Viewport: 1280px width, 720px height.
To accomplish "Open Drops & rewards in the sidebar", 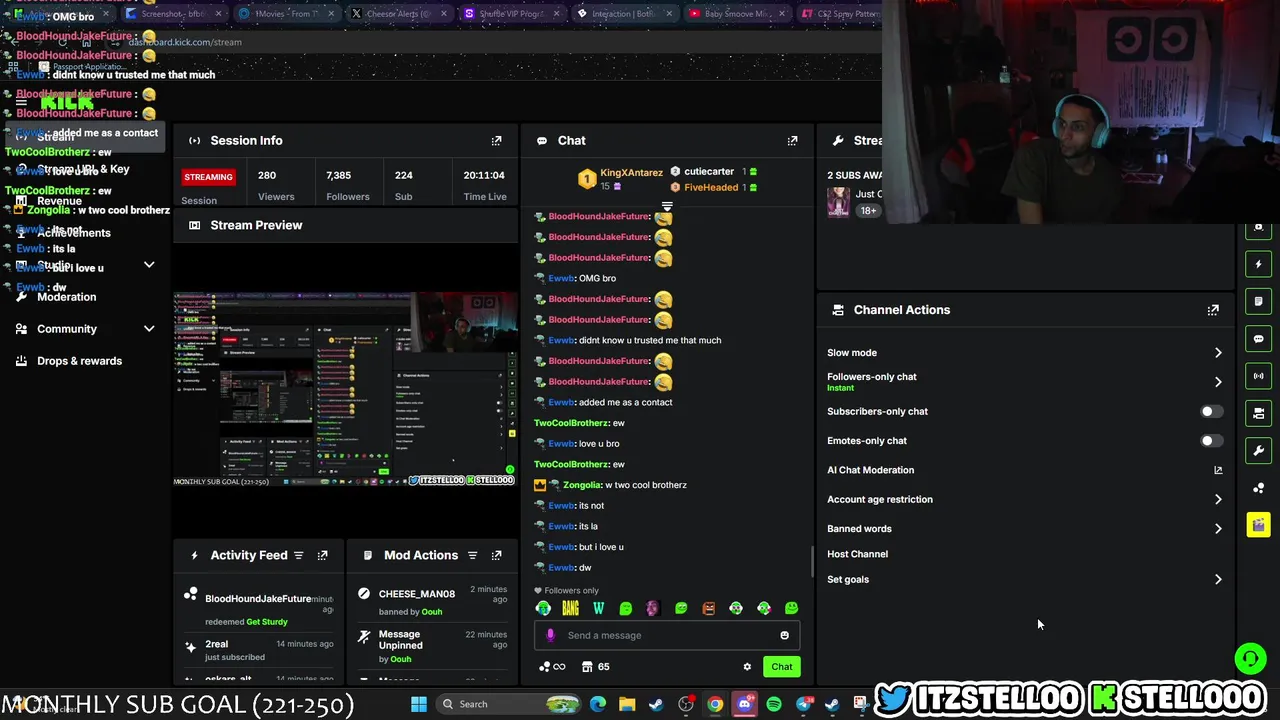I will (x=79, y=361).
